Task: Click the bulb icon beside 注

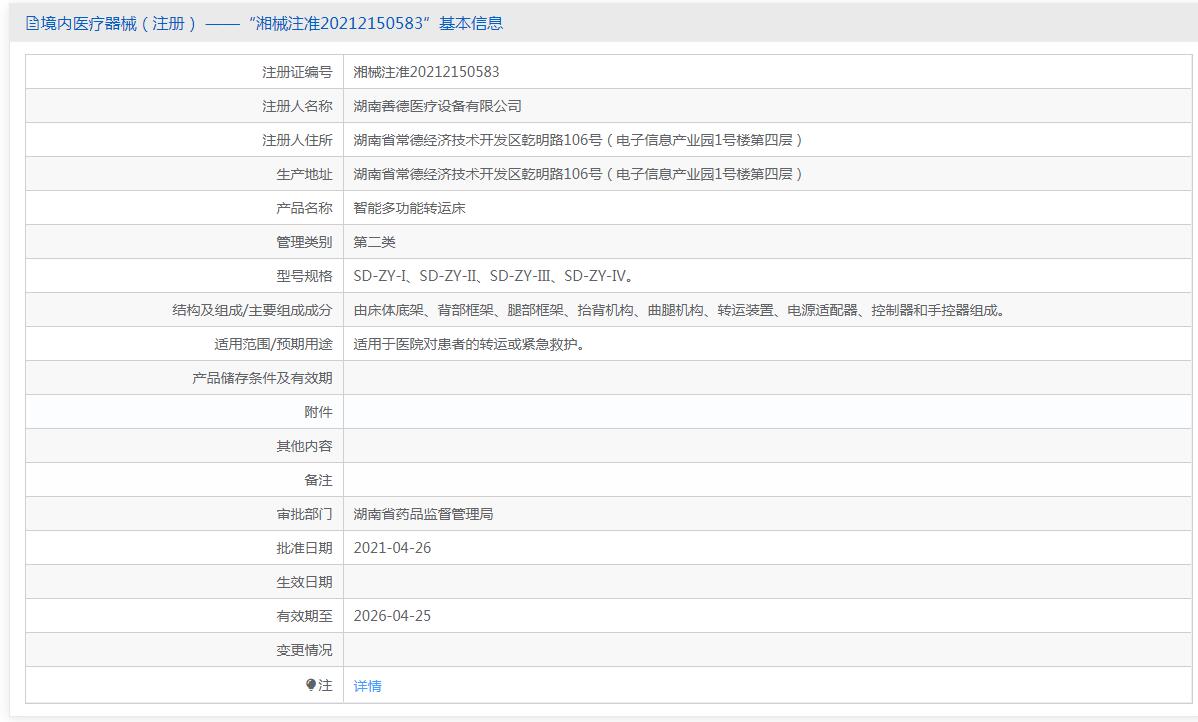Action: tap(311, 685)
